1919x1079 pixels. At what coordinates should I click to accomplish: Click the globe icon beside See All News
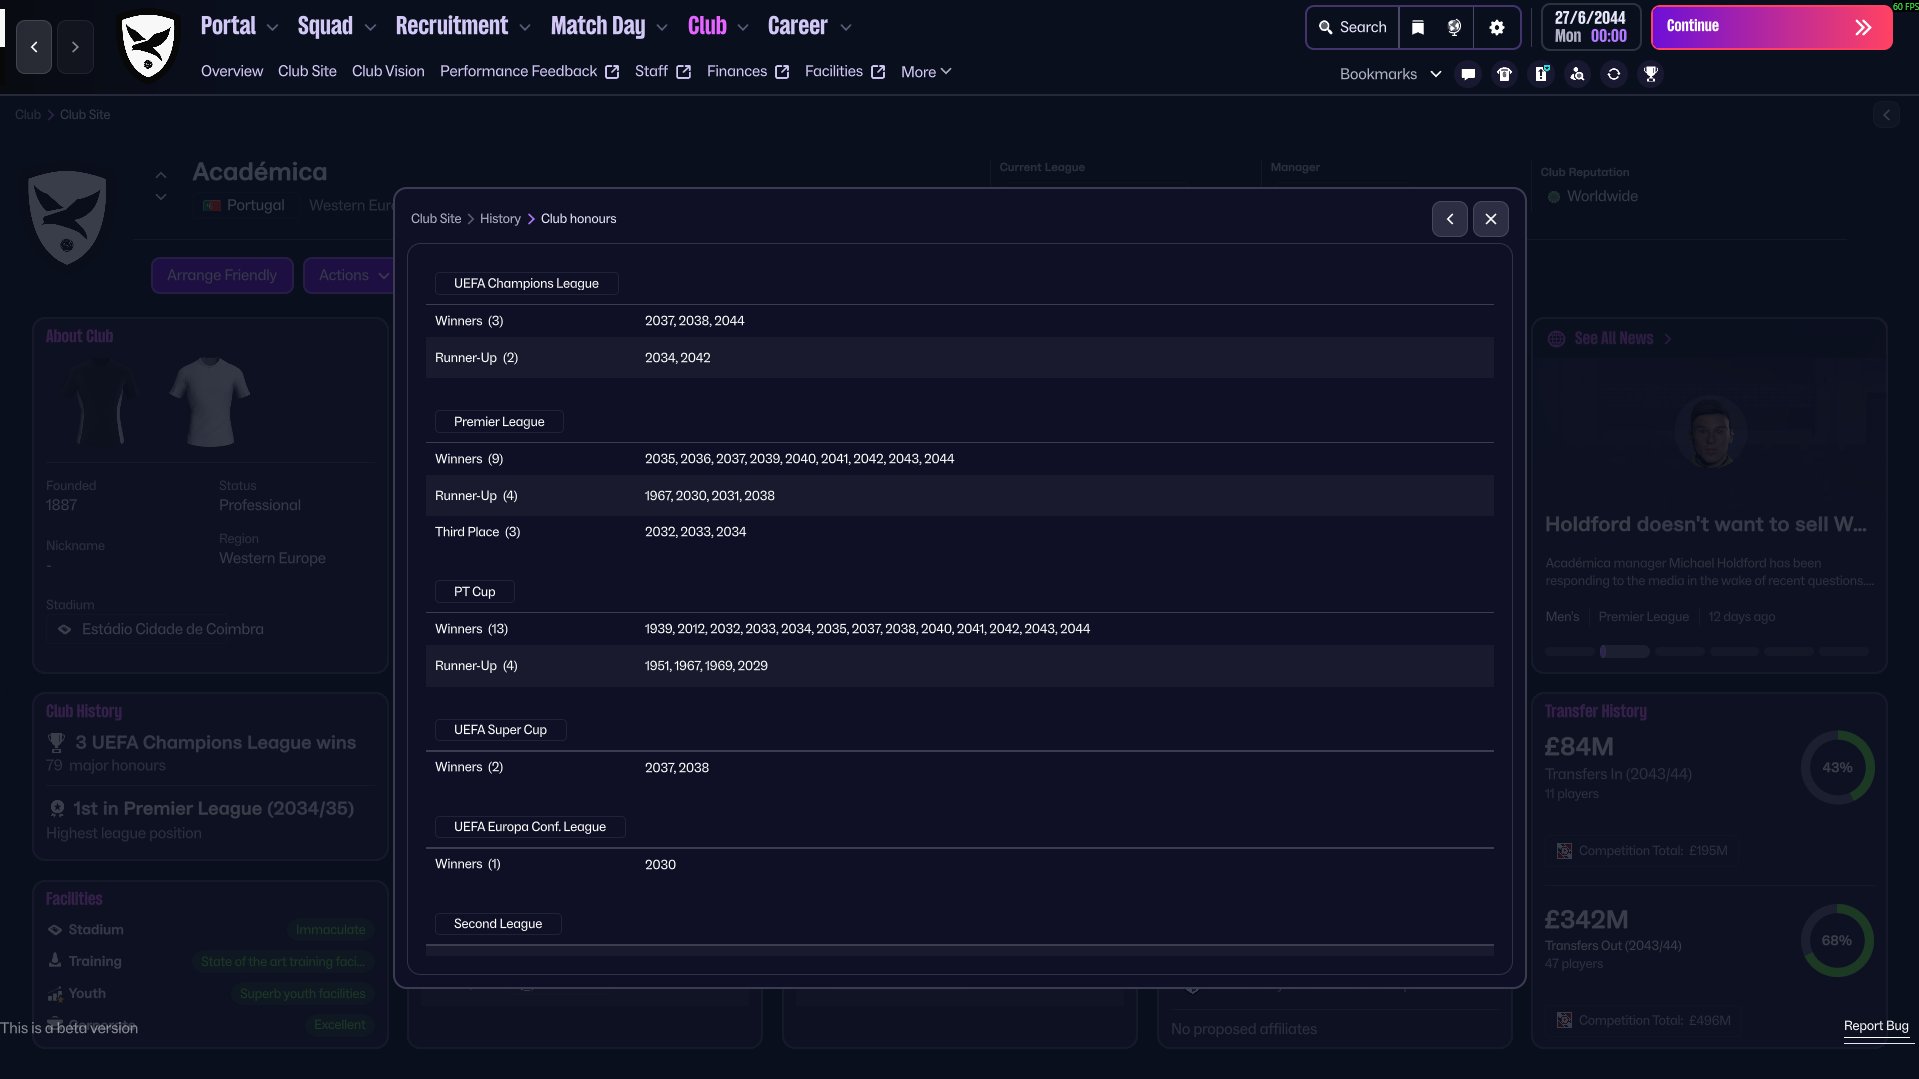point(1556,339)
